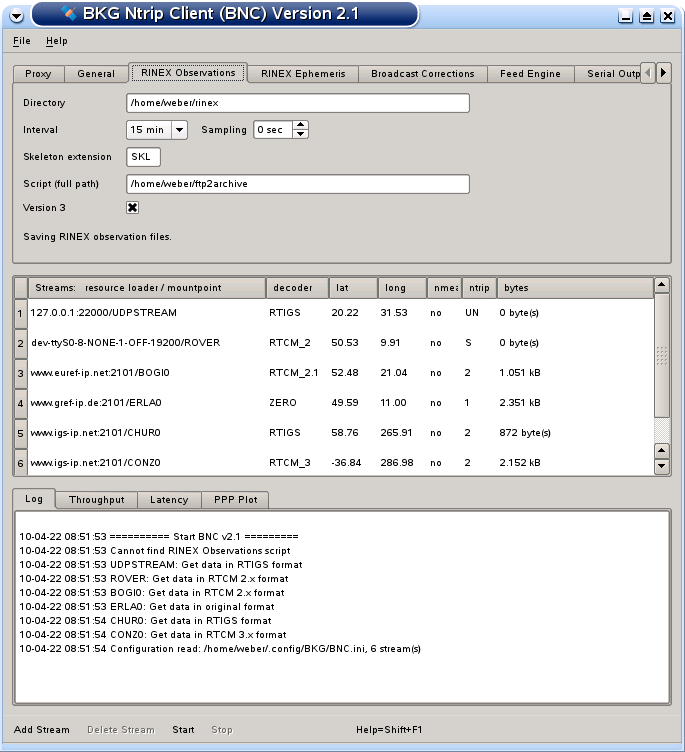Viewport: 685px width, 752px height.
Task: Open the File menu
Action: [22, 41]
